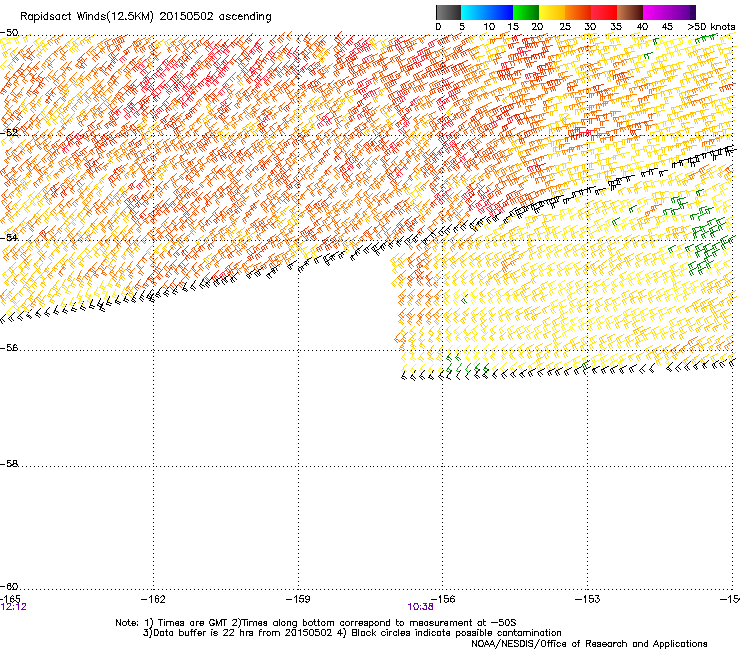Select the red 30-35 knots legend swatch
The image size is (740, 650).
point(604,12)
